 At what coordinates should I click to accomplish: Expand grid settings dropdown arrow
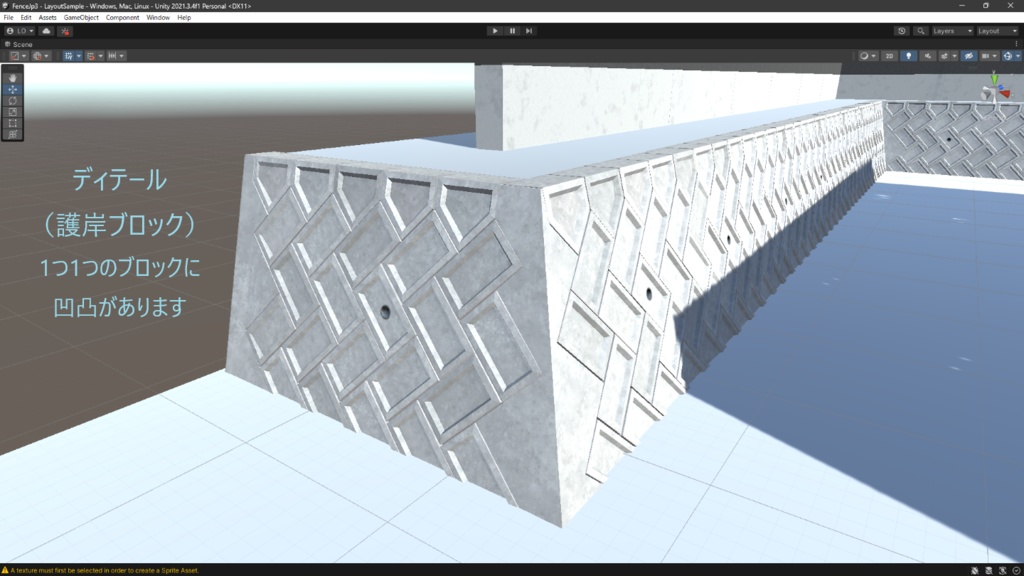pos(78,56)
